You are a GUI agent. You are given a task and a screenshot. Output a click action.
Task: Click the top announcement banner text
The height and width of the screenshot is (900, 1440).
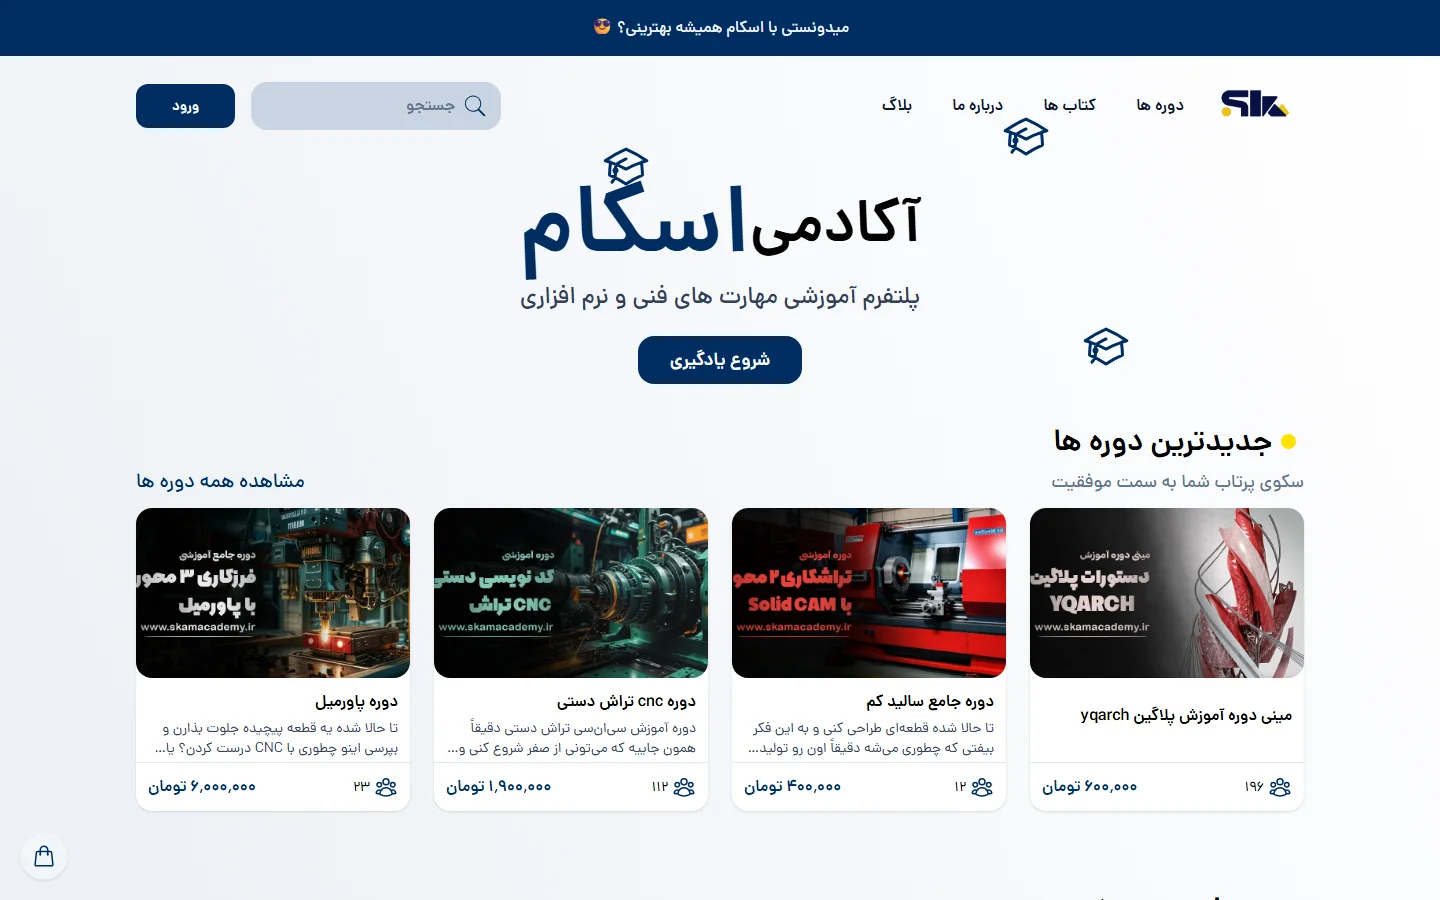pyautogui.click(x=721, y=27)
